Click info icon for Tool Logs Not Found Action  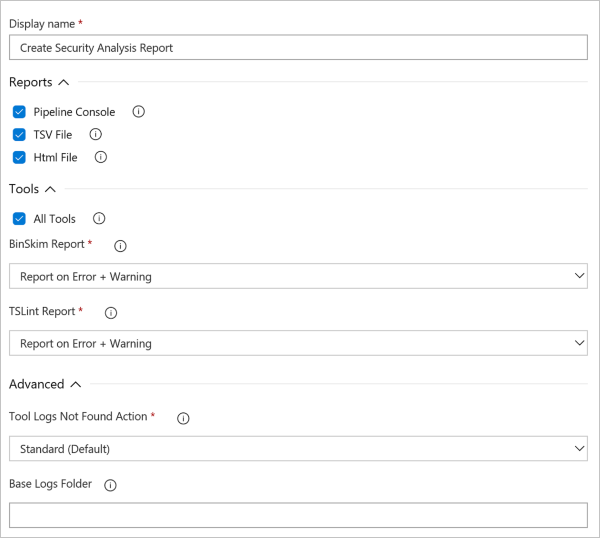click(x=183, y=417)
